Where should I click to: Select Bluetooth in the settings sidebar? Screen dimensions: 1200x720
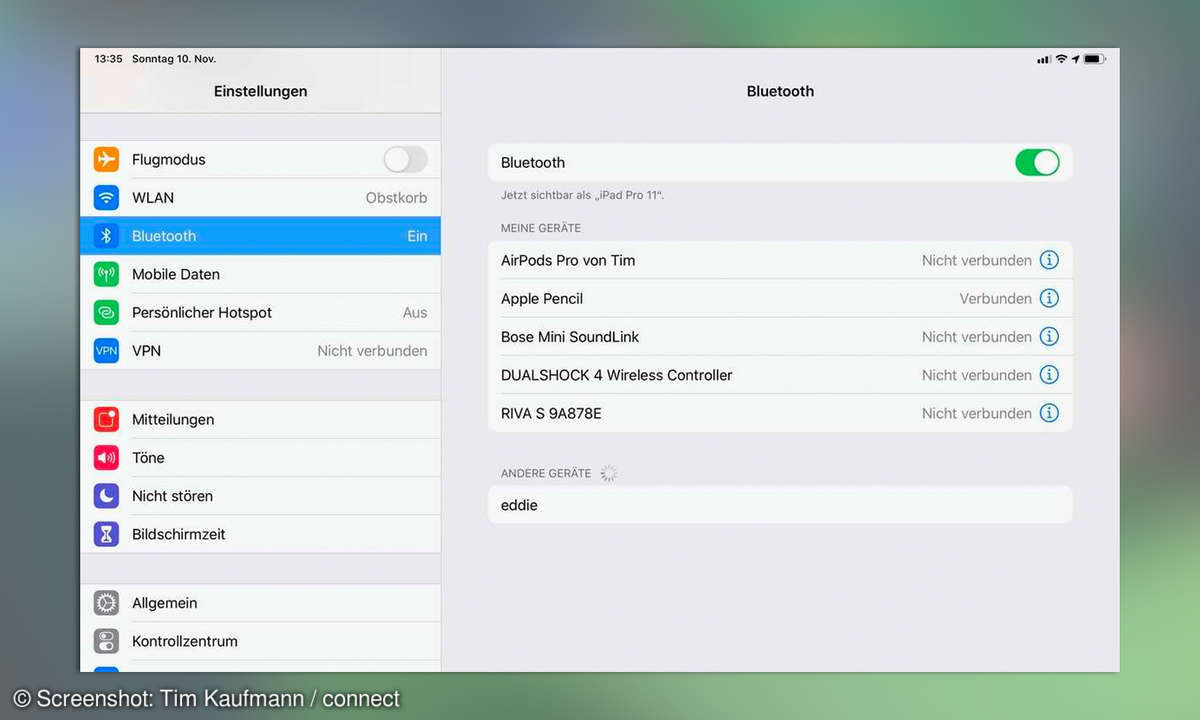coord(260,236)
